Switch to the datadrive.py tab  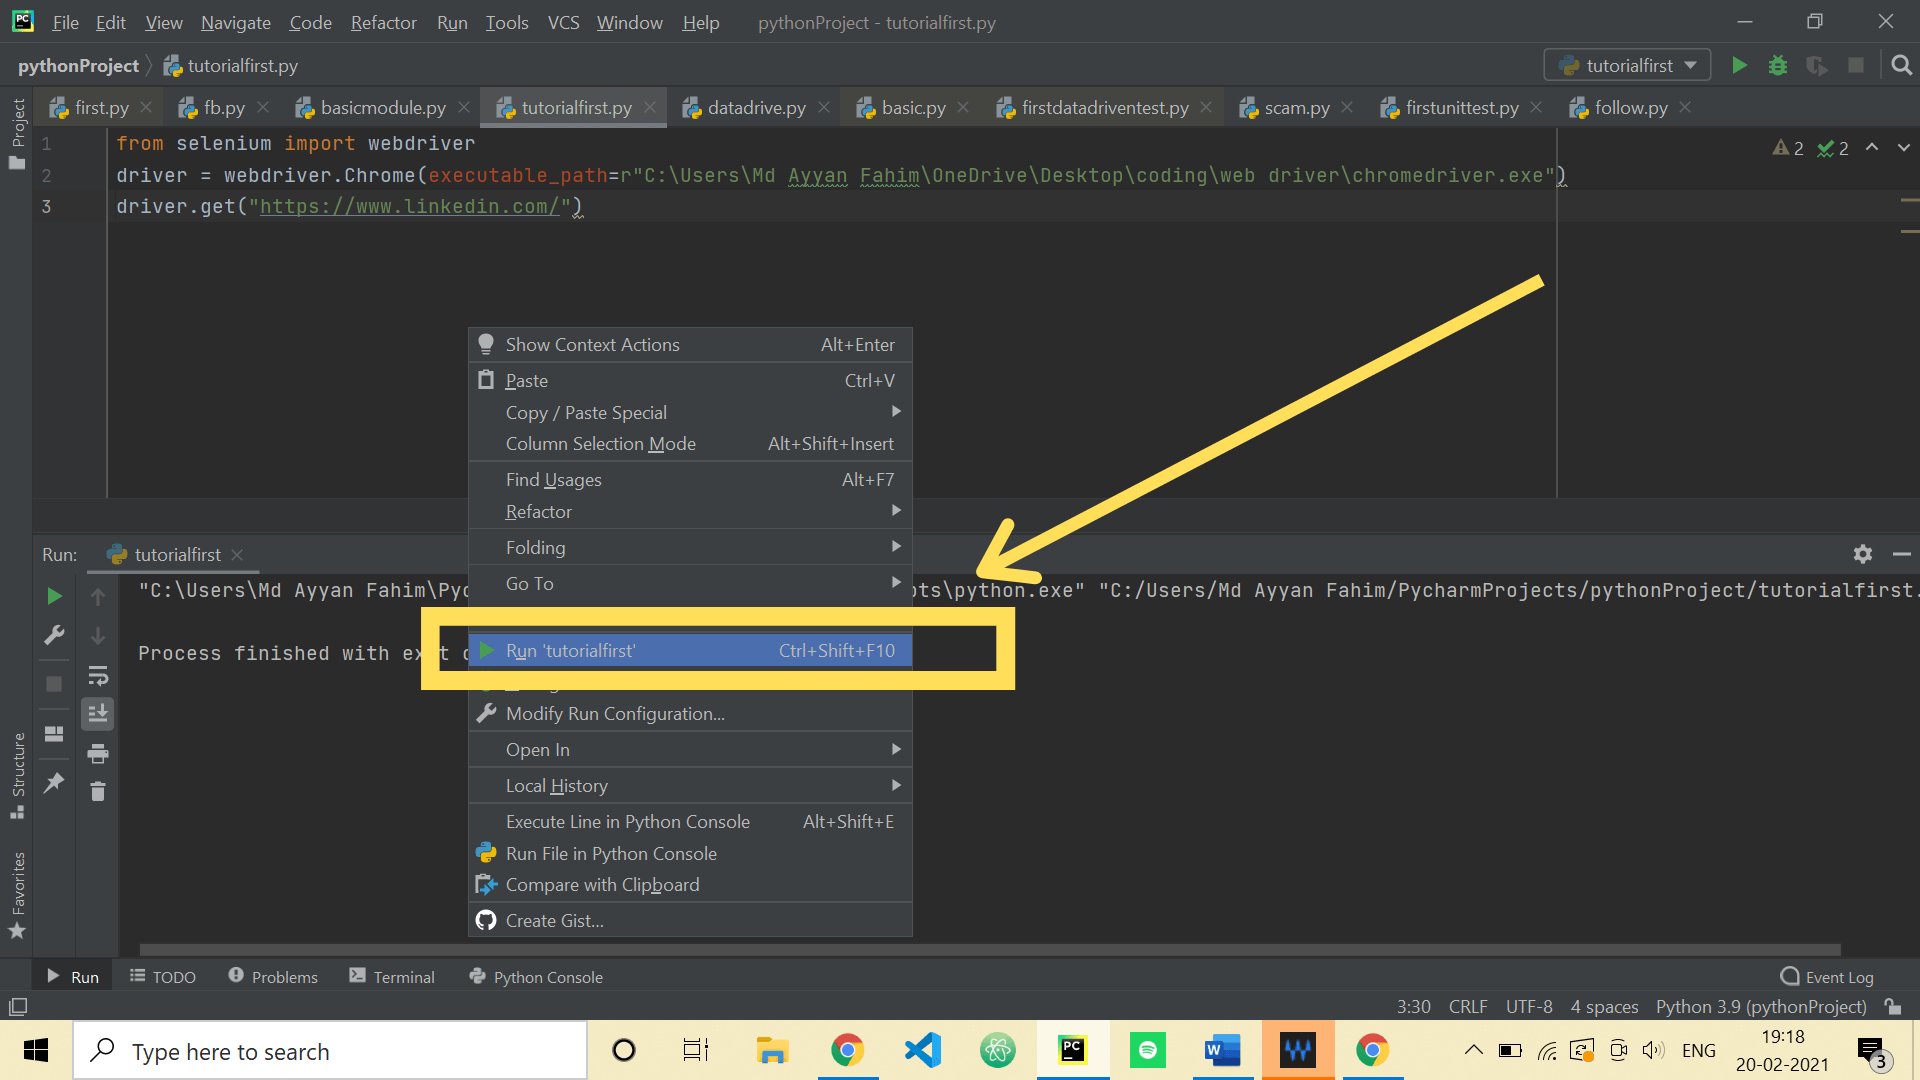(755, 107)
